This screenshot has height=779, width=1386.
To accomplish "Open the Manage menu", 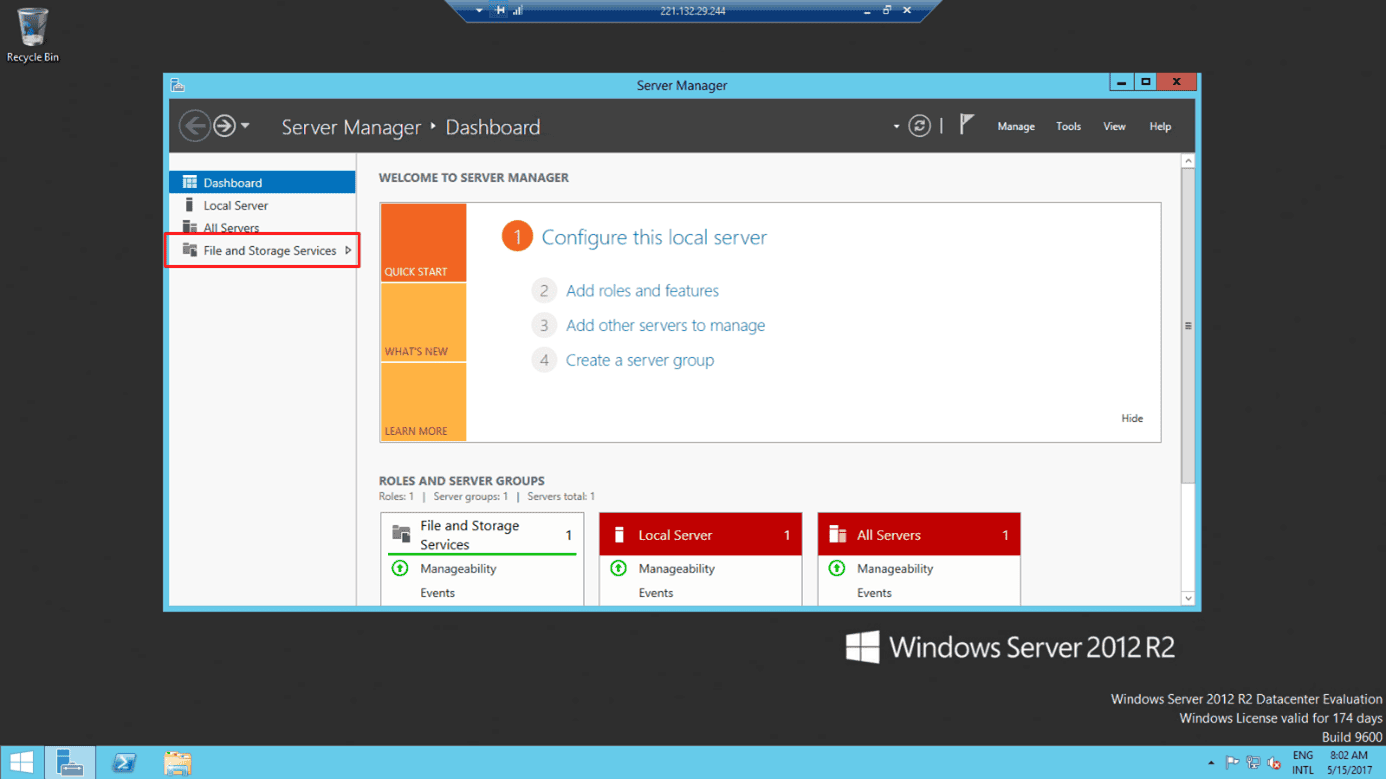I will coord(1015,127).
